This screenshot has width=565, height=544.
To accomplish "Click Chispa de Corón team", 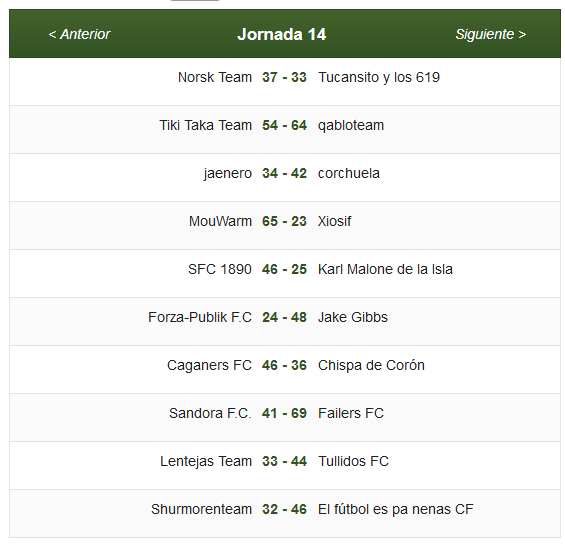I will [371, 365].
